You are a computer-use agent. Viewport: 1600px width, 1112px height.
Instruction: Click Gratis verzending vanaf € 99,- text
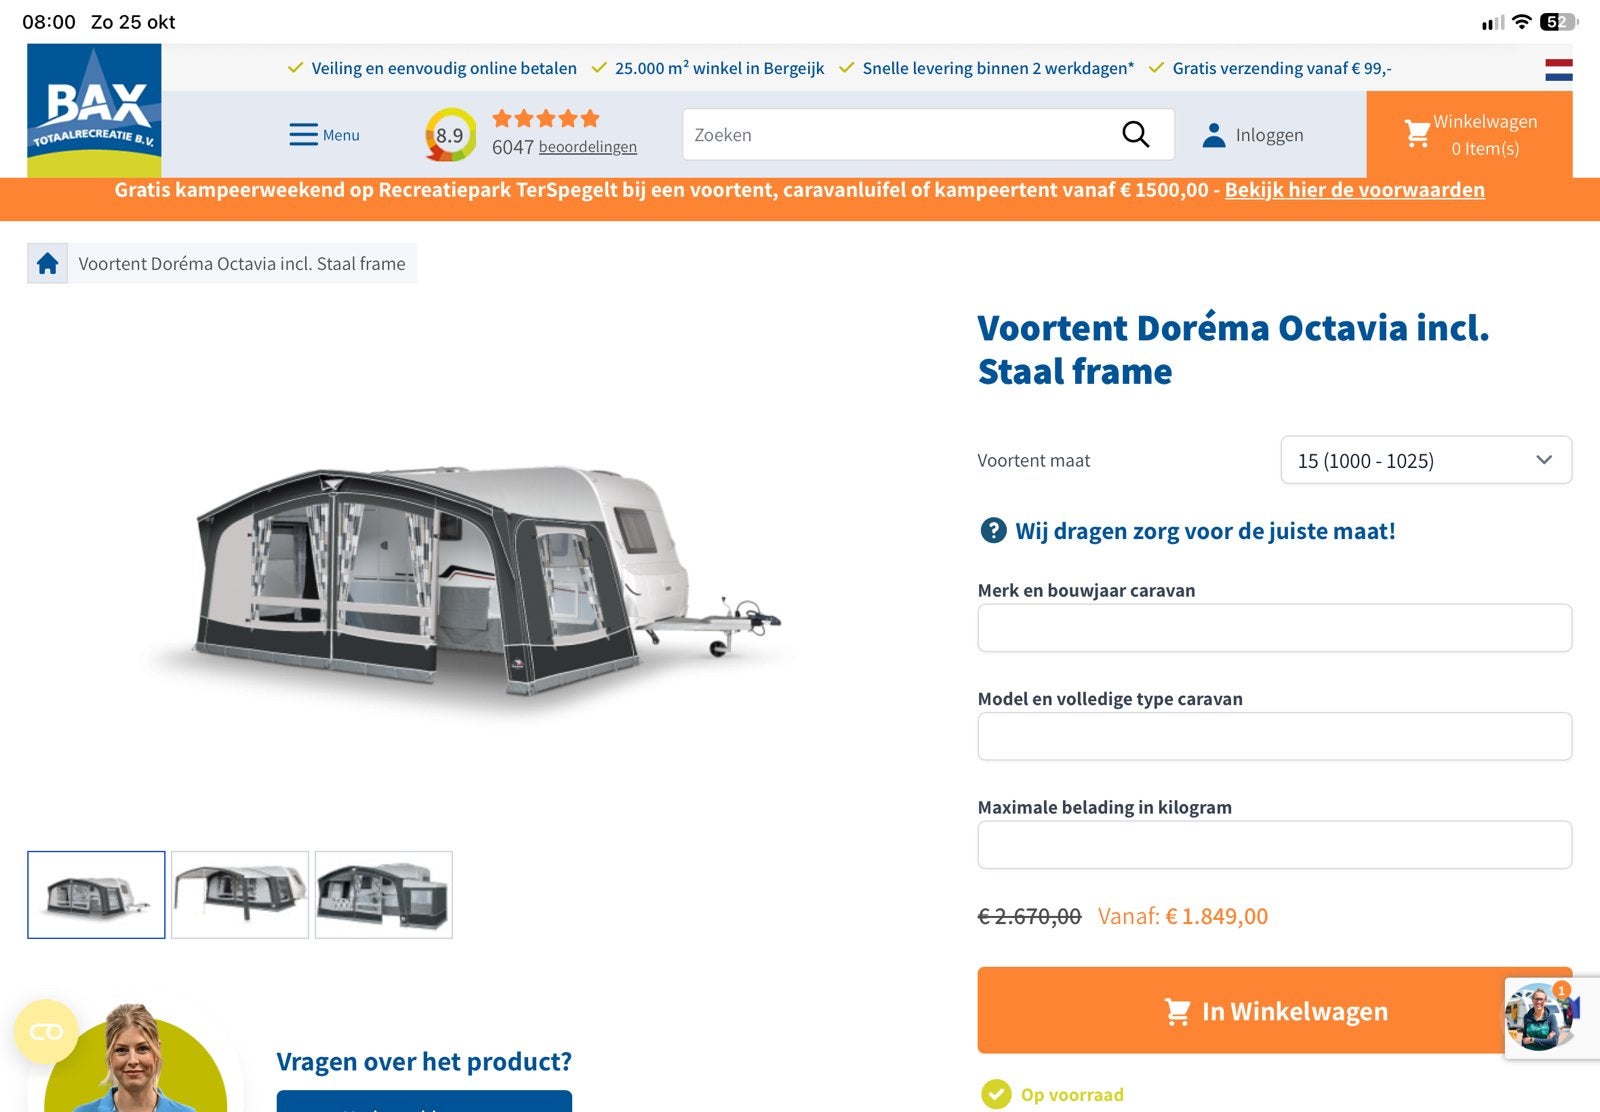(x=1282, y=68)
